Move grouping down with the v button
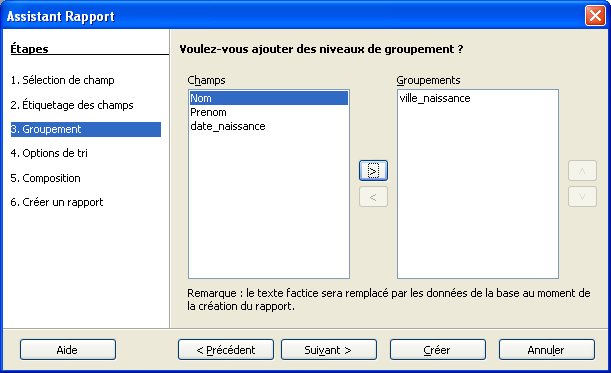This screenshot has height=373, width=611. tap(582, 196)
